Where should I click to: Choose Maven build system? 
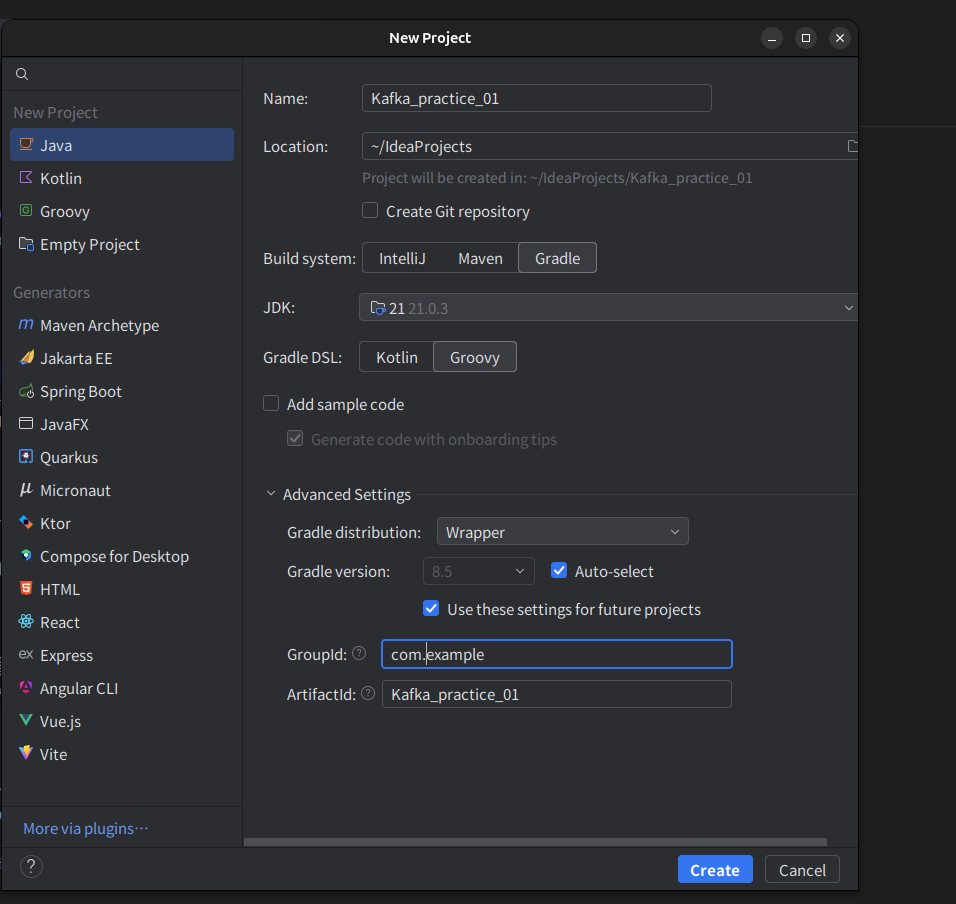480,258
